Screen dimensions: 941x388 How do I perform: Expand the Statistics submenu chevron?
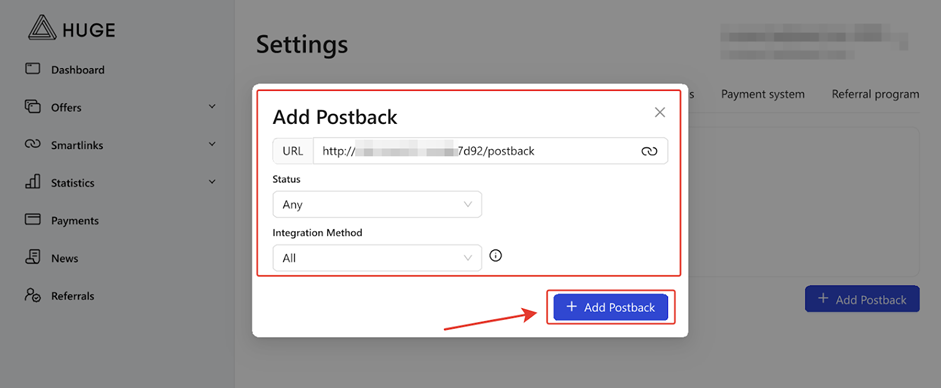[x=212, y=182]
